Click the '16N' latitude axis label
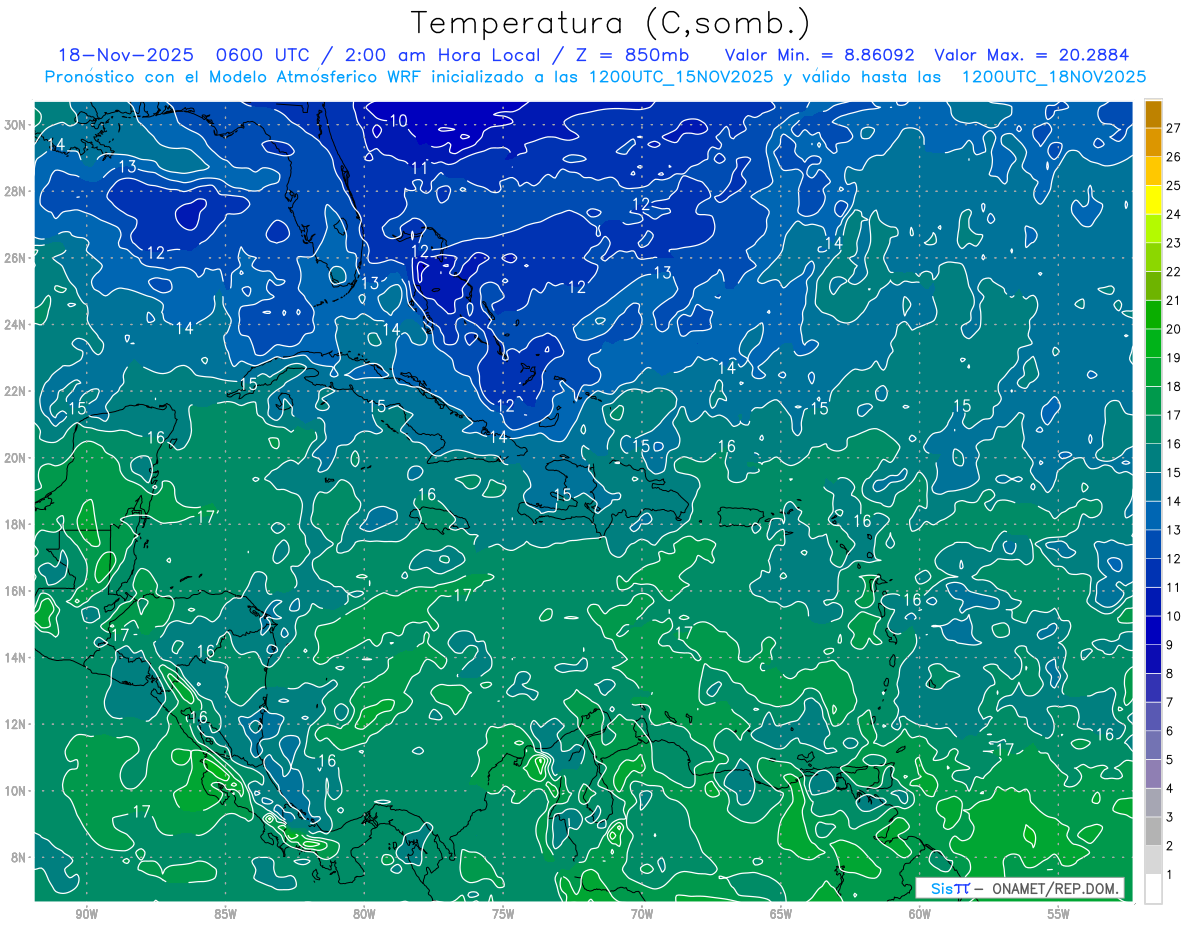 [x=15, y=591]
